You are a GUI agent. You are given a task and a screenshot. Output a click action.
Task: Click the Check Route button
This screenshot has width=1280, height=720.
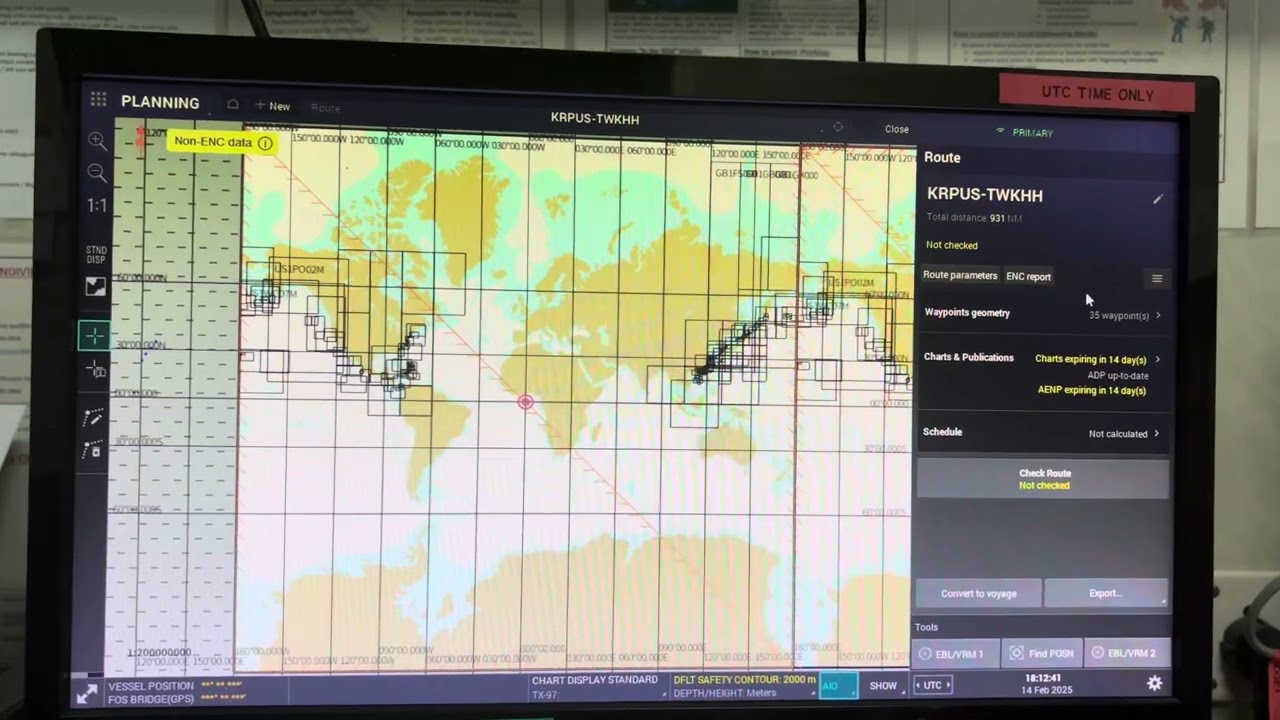[1043, 479]
